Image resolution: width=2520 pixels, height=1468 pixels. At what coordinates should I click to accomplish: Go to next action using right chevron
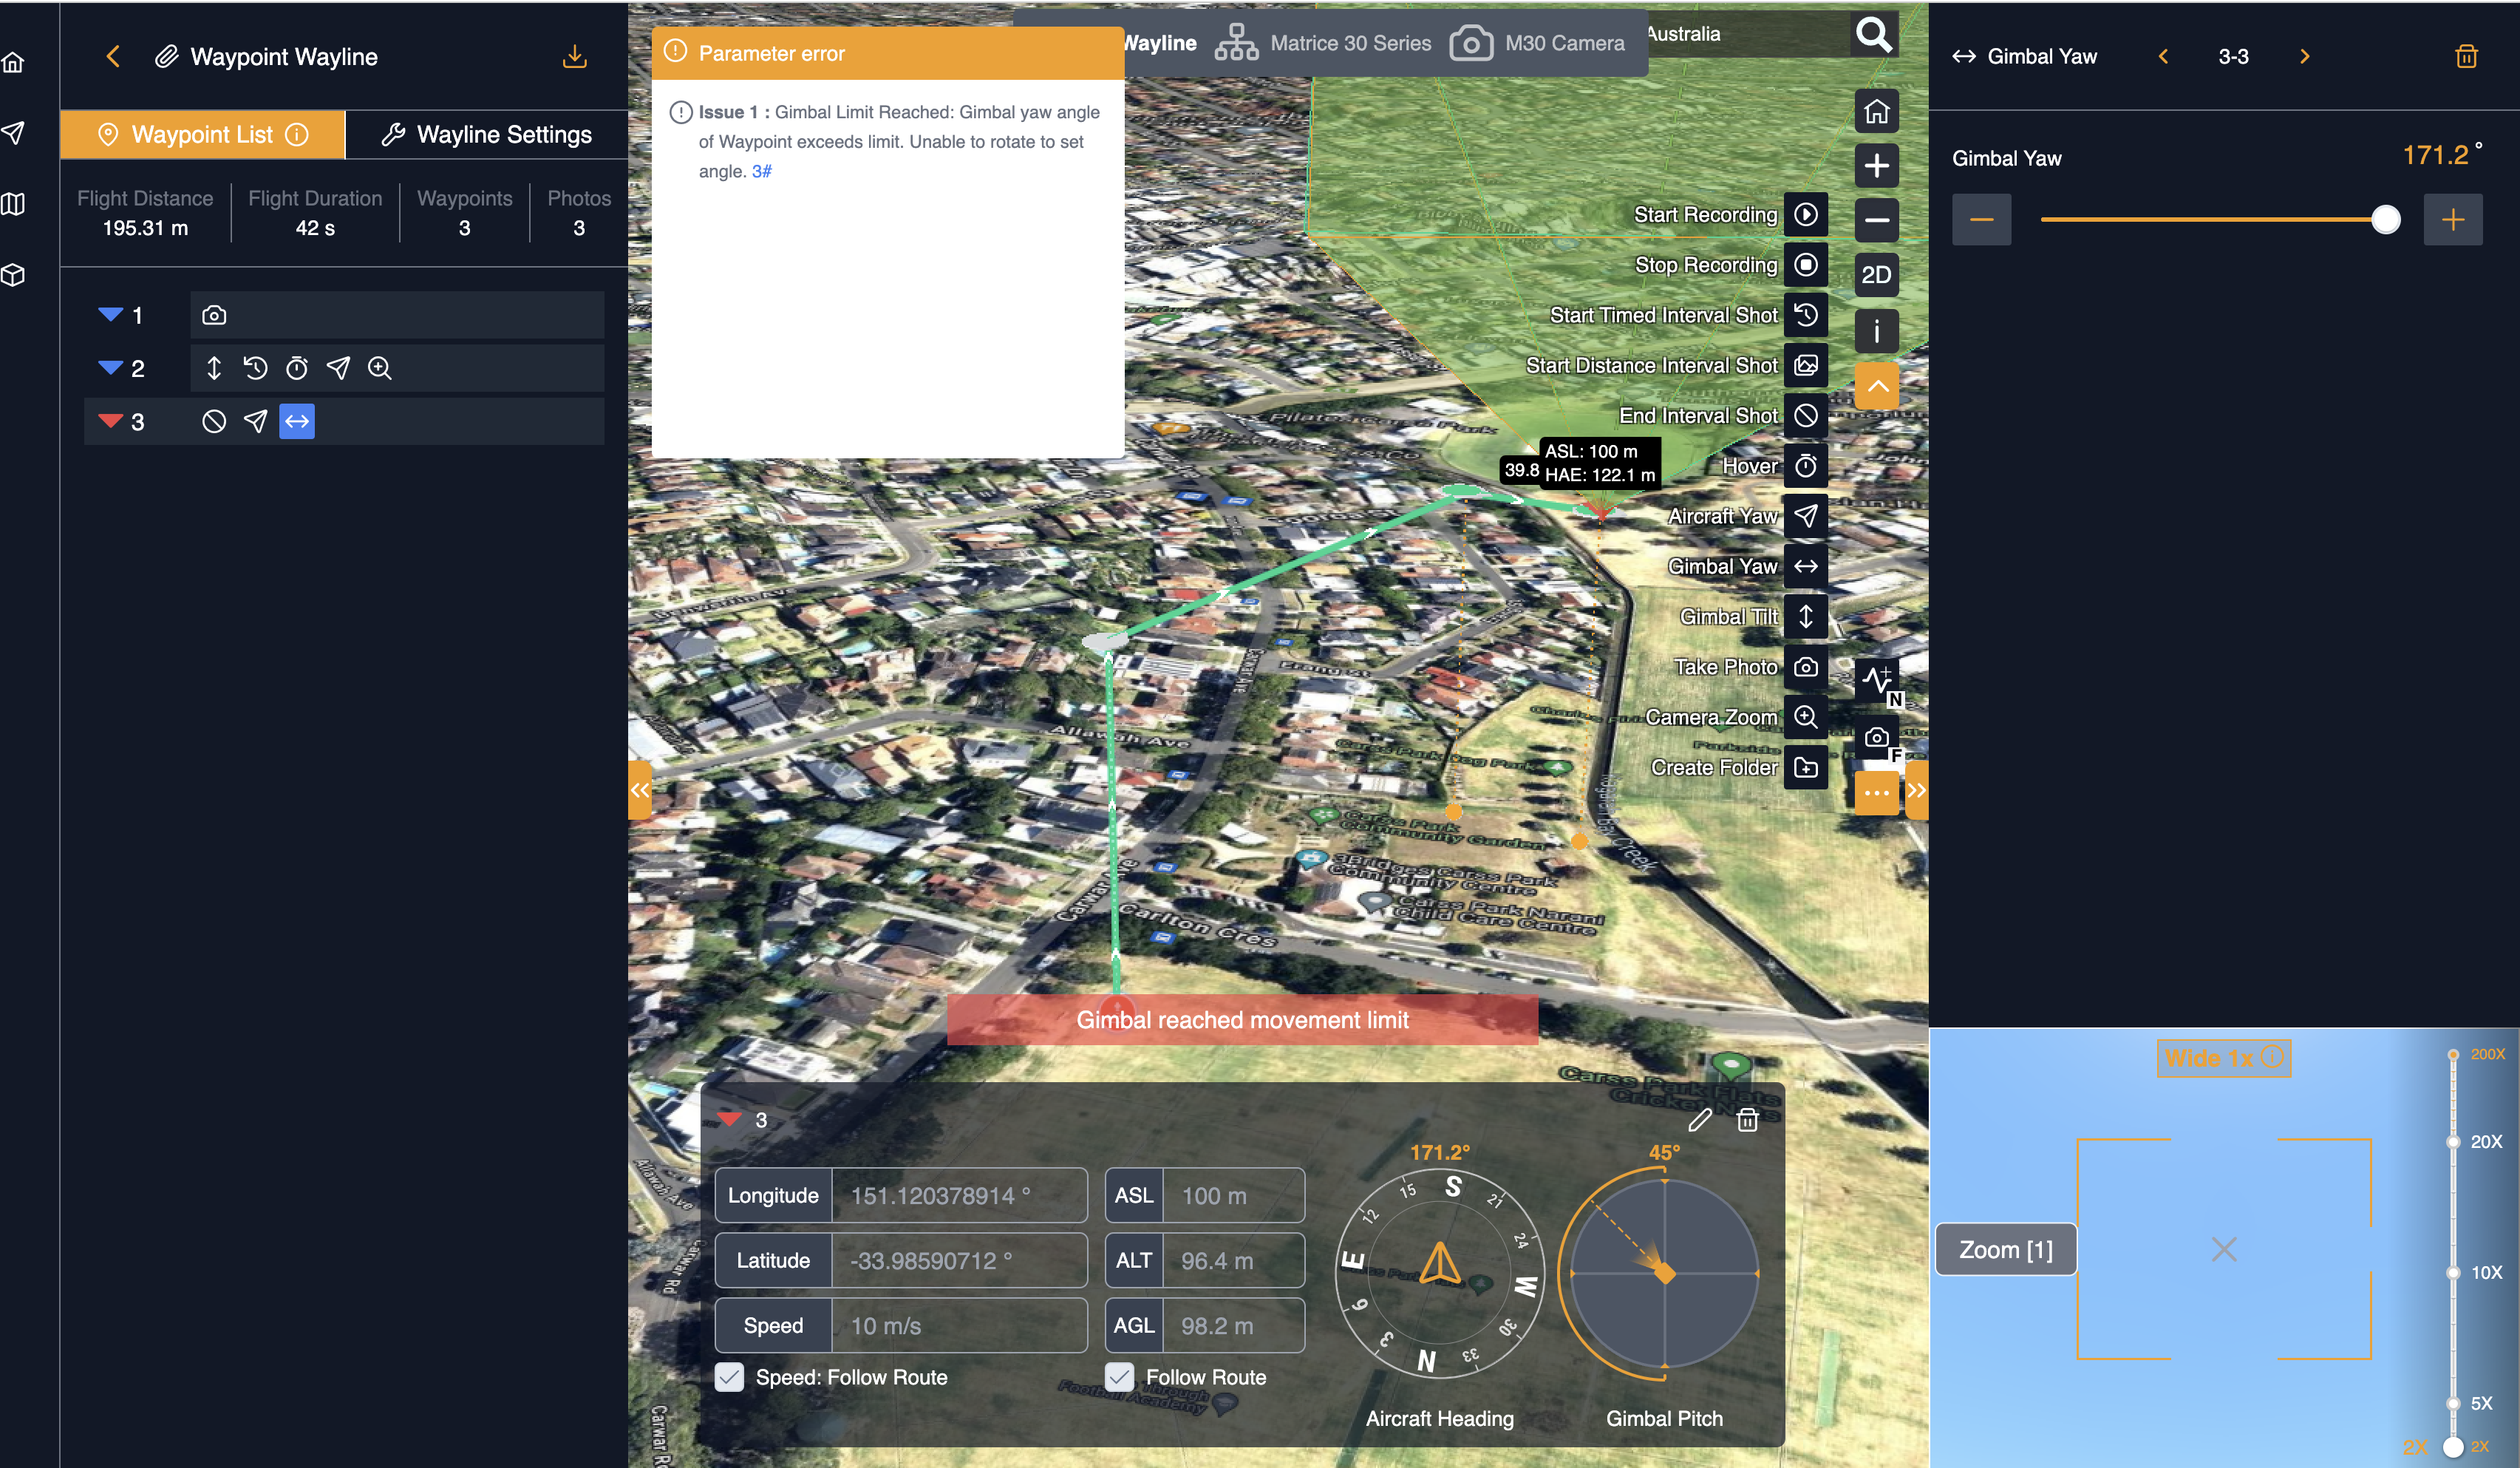point(2304,57)
